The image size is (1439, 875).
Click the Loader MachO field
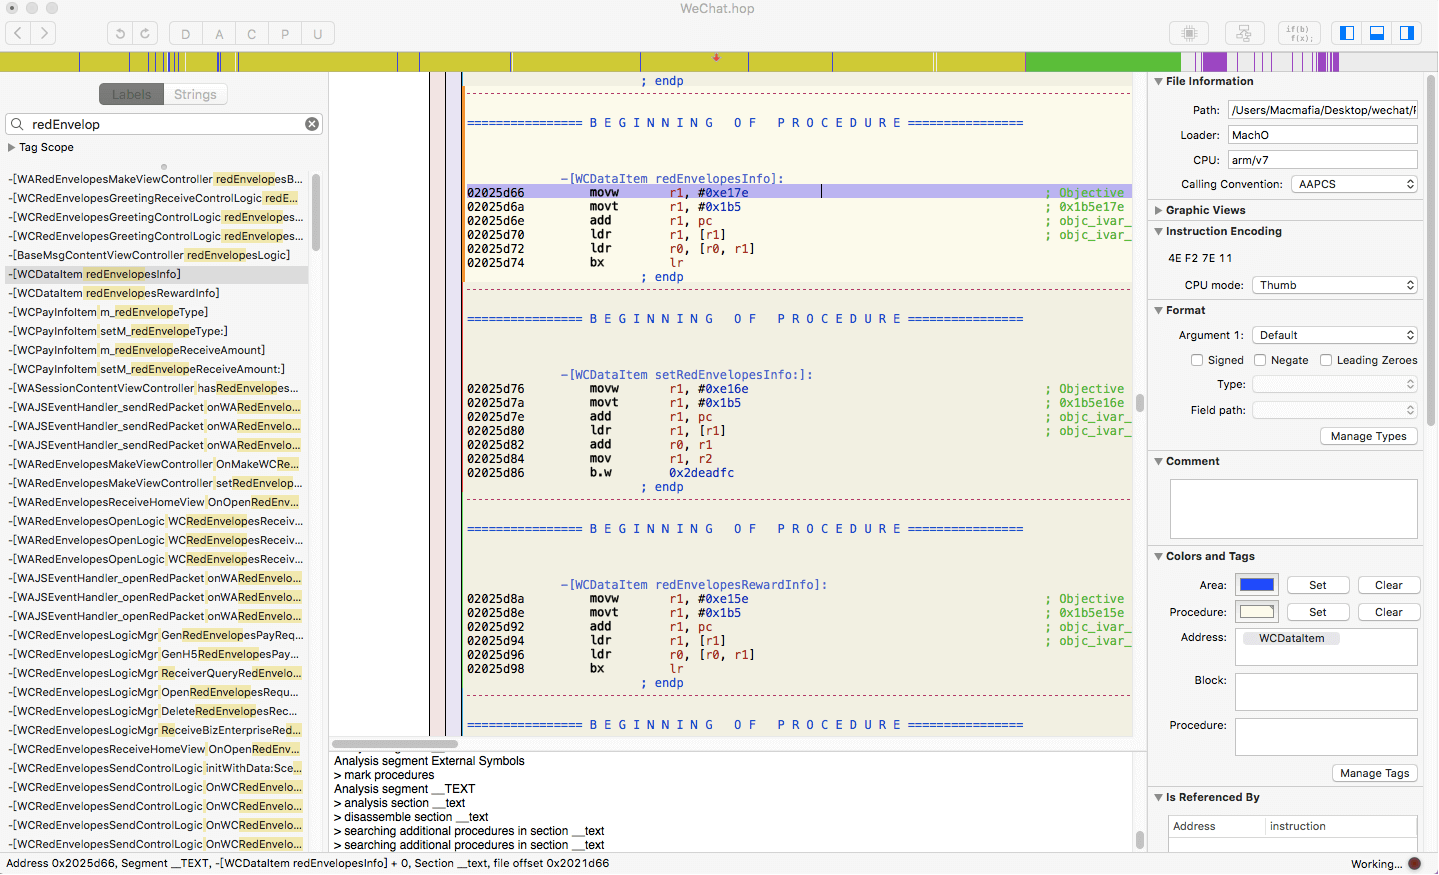[x=1322, y=135]
